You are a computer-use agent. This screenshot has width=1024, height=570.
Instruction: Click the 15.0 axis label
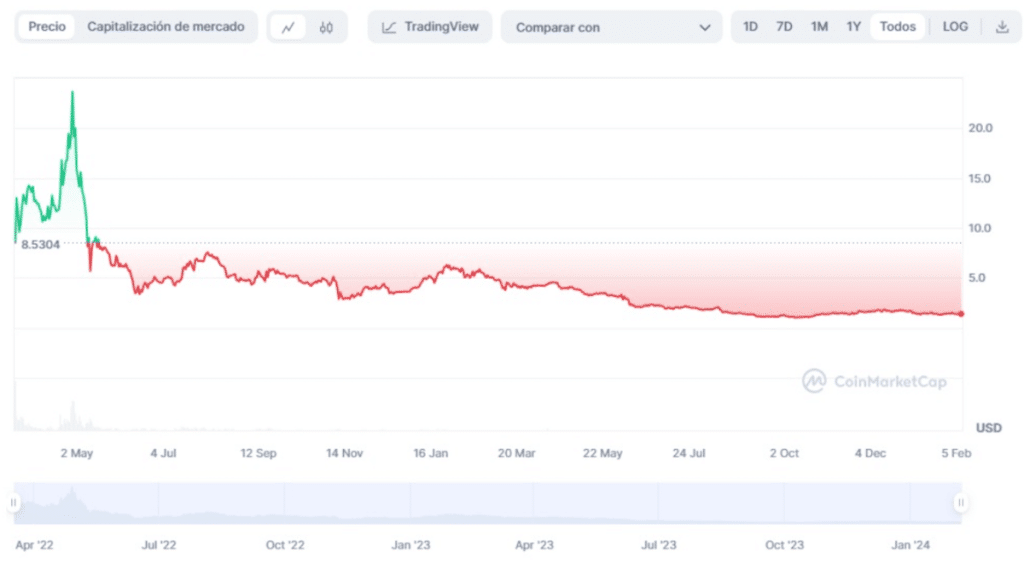click(x=979, y=178)
